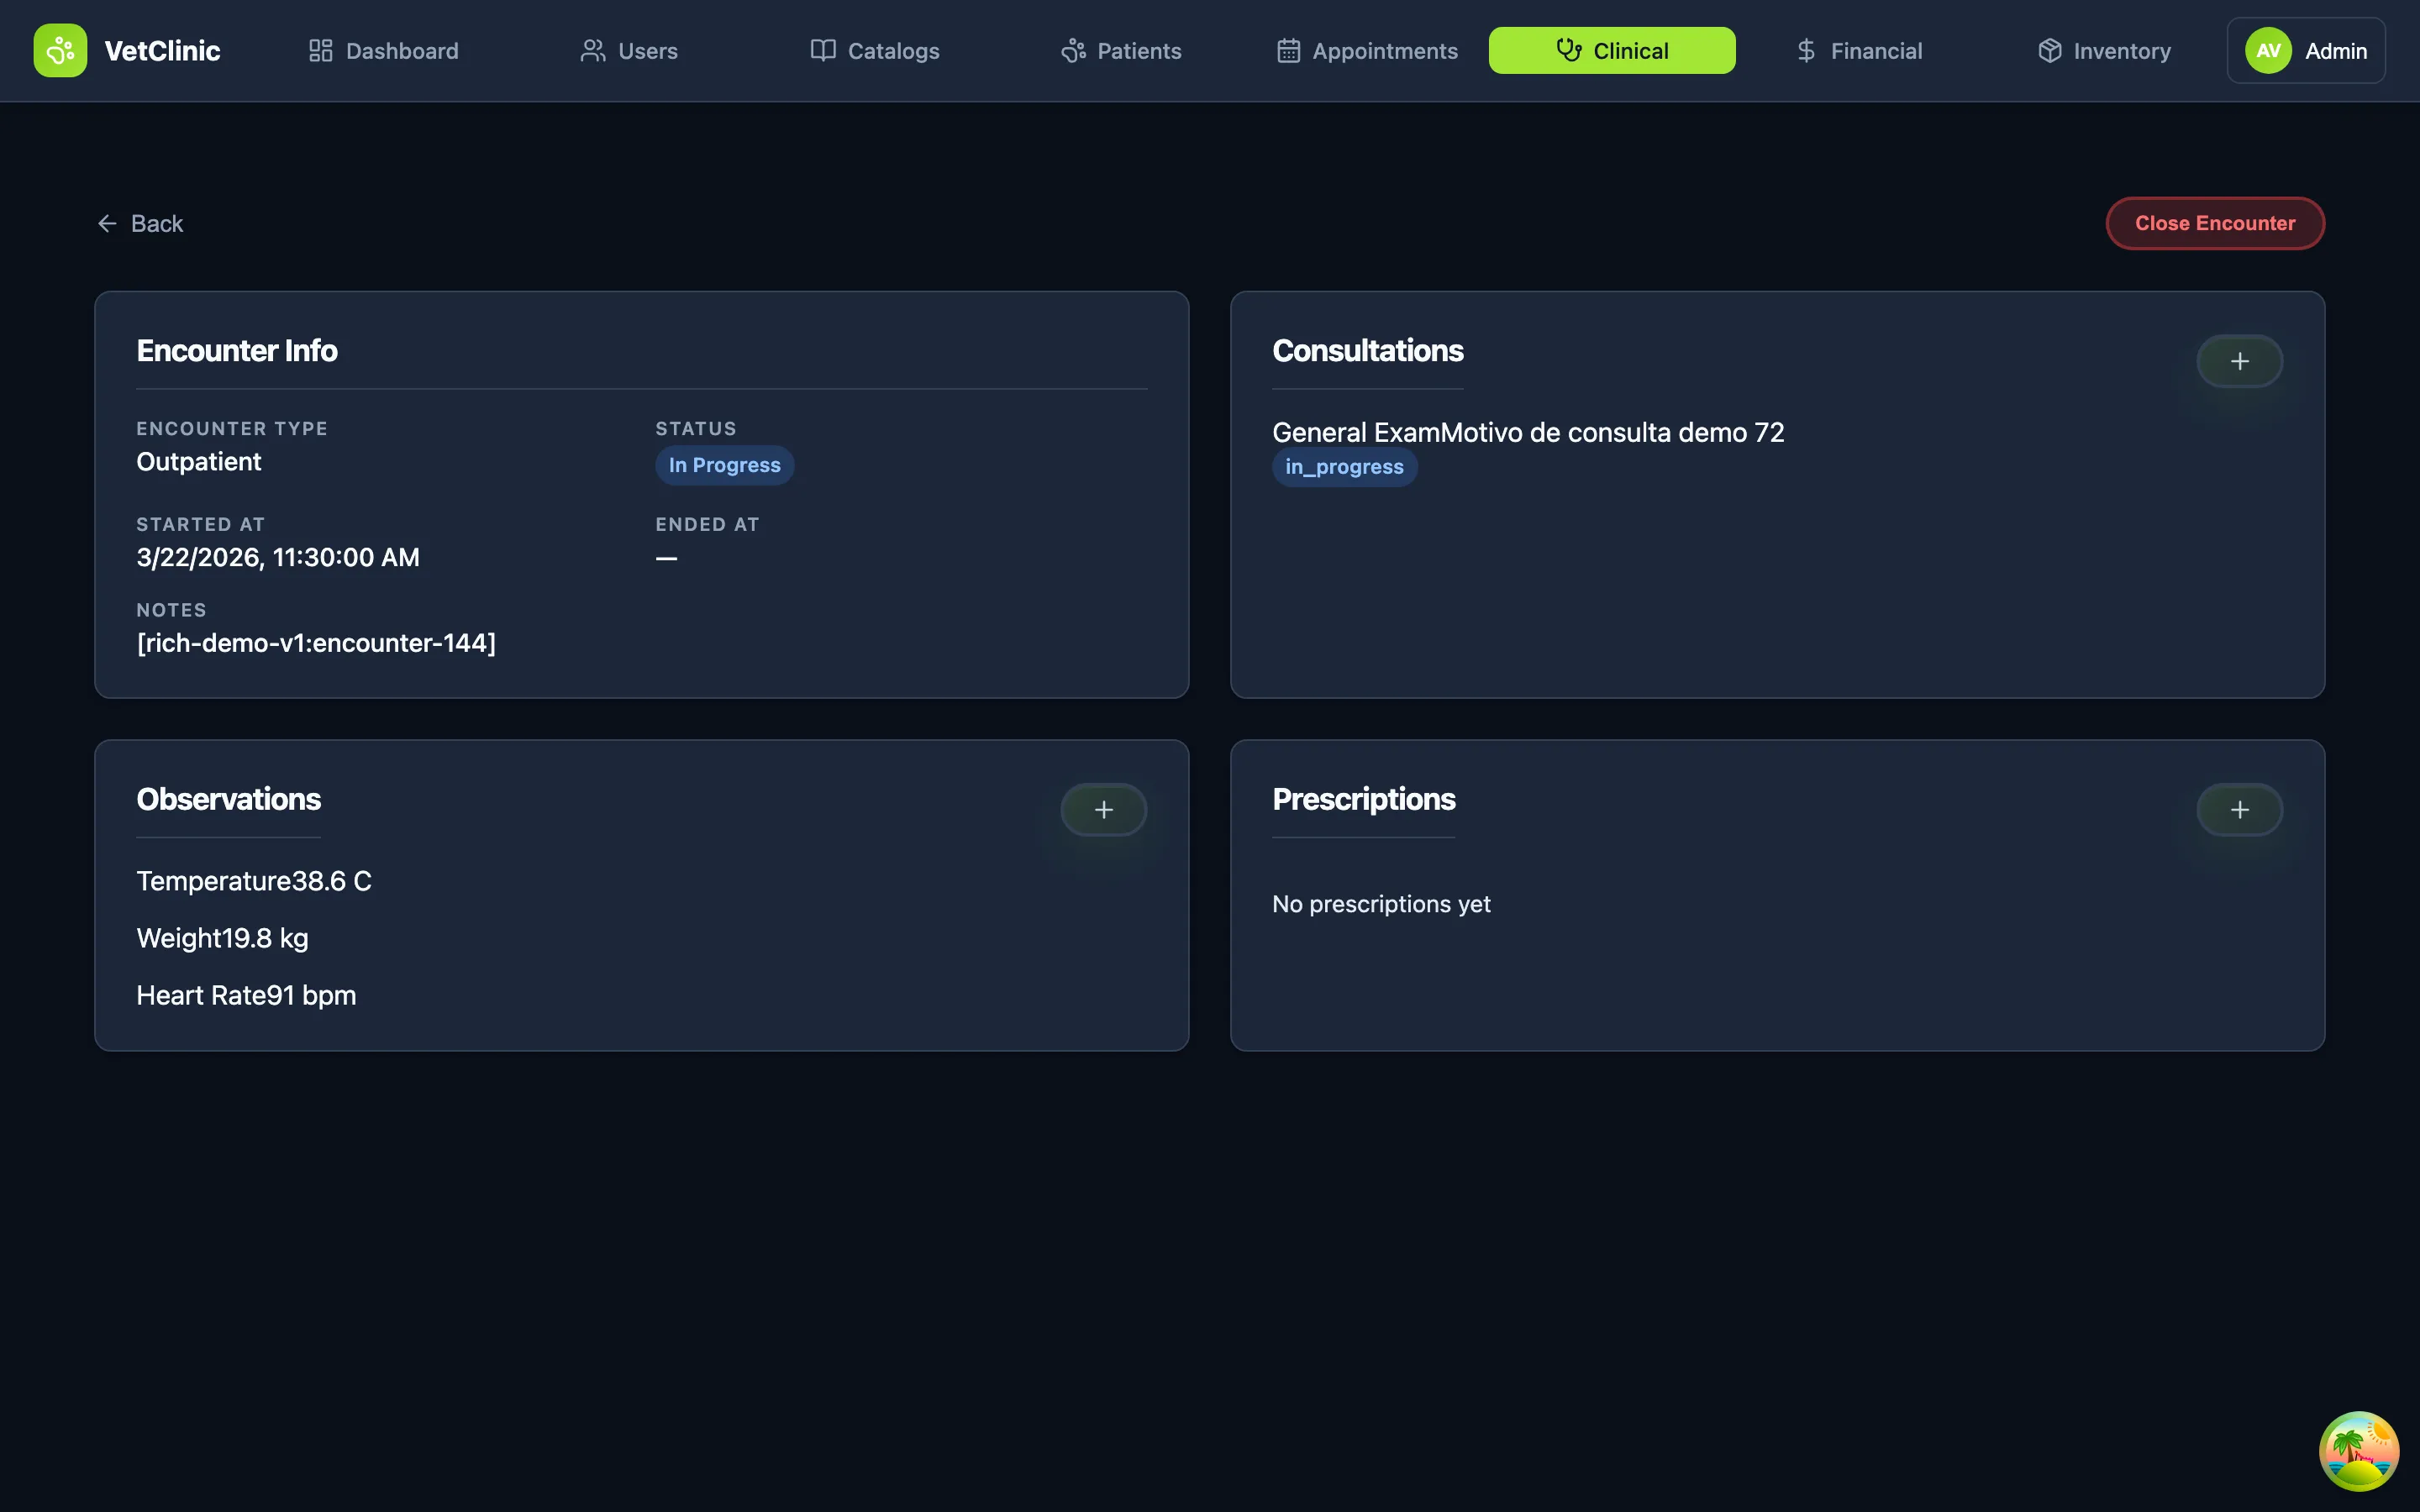
Task: Navigate to the Patients tab
Action: (1121, 50)
